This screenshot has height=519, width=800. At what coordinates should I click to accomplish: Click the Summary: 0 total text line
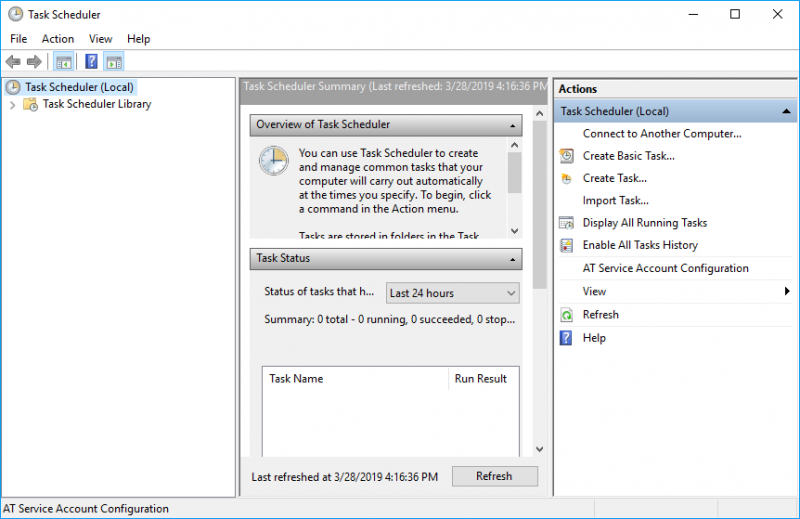389,319
